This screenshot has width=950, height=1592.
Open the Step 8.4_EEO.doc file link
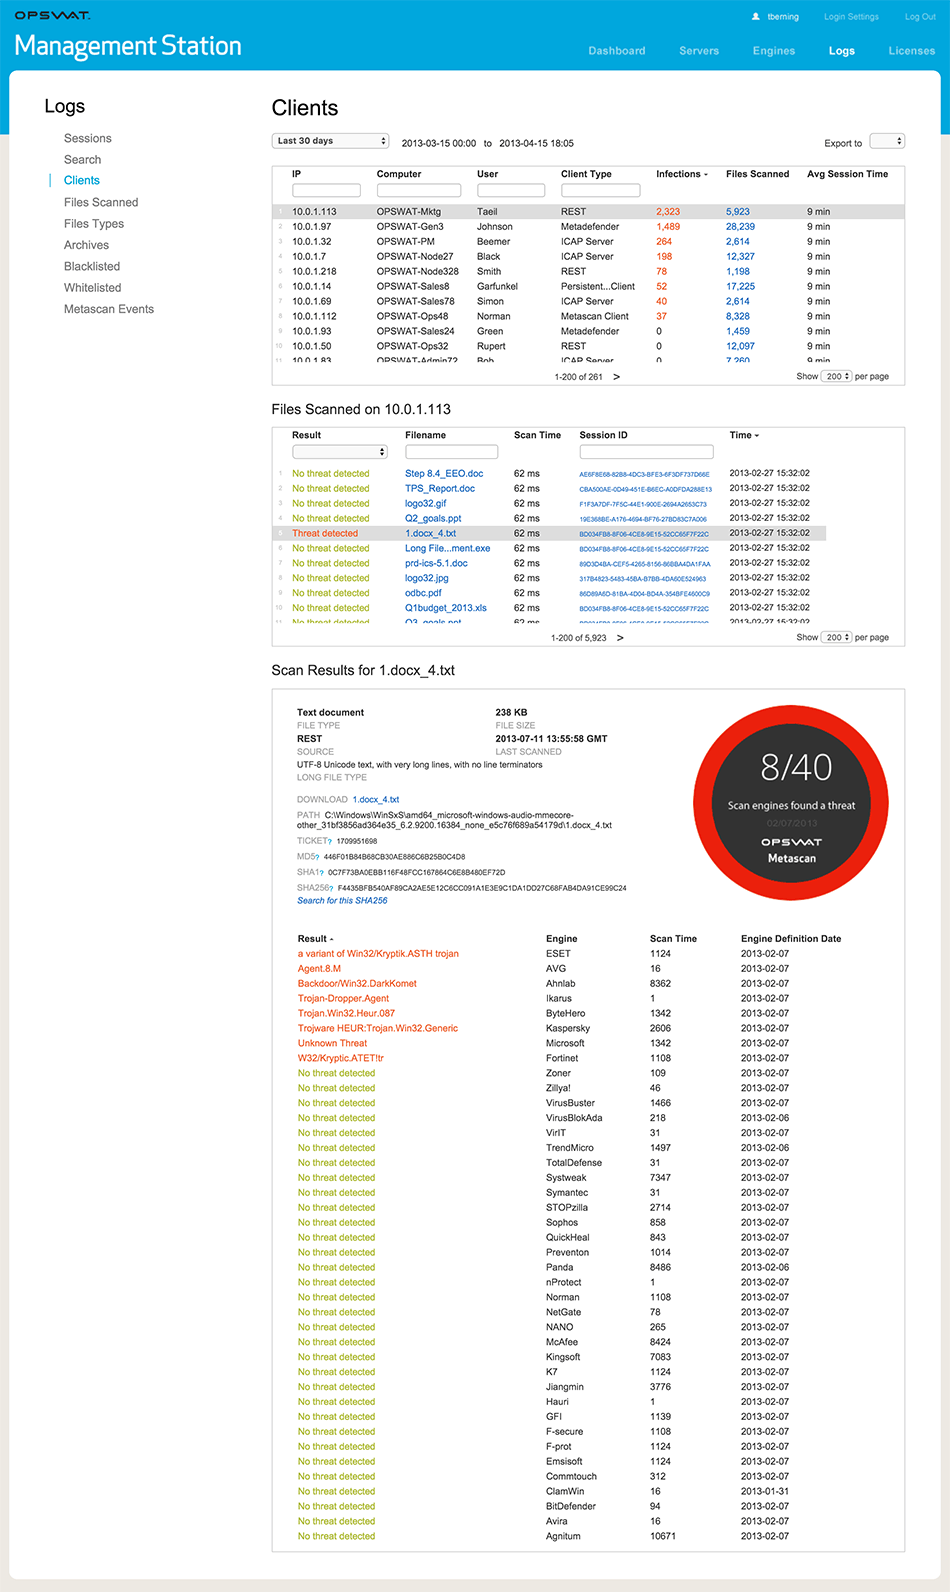click(444, 474)
